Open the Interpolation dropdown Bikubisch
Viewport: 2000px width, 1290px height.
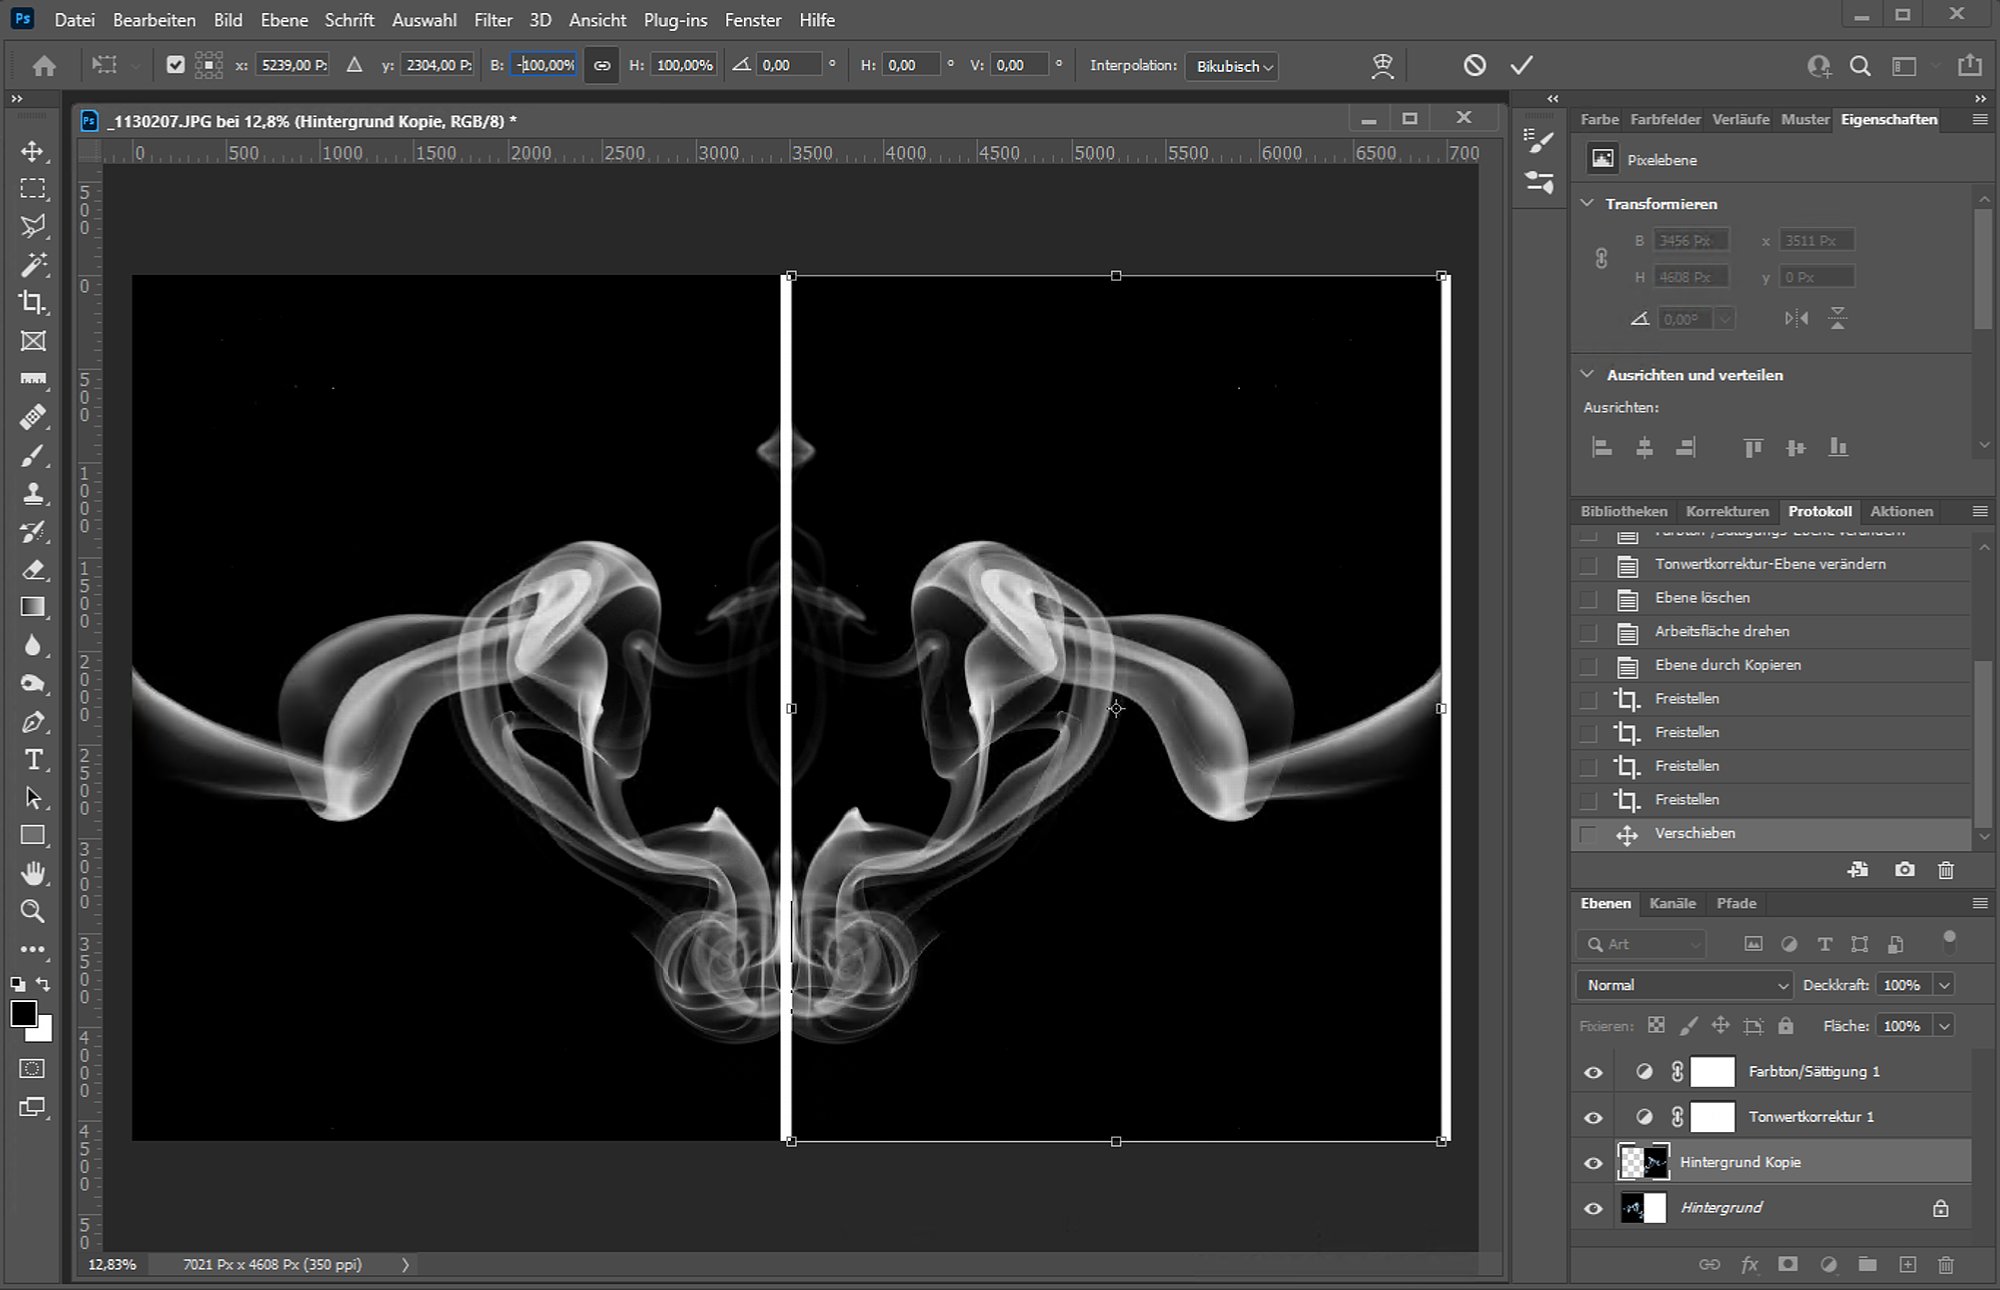1232,67
